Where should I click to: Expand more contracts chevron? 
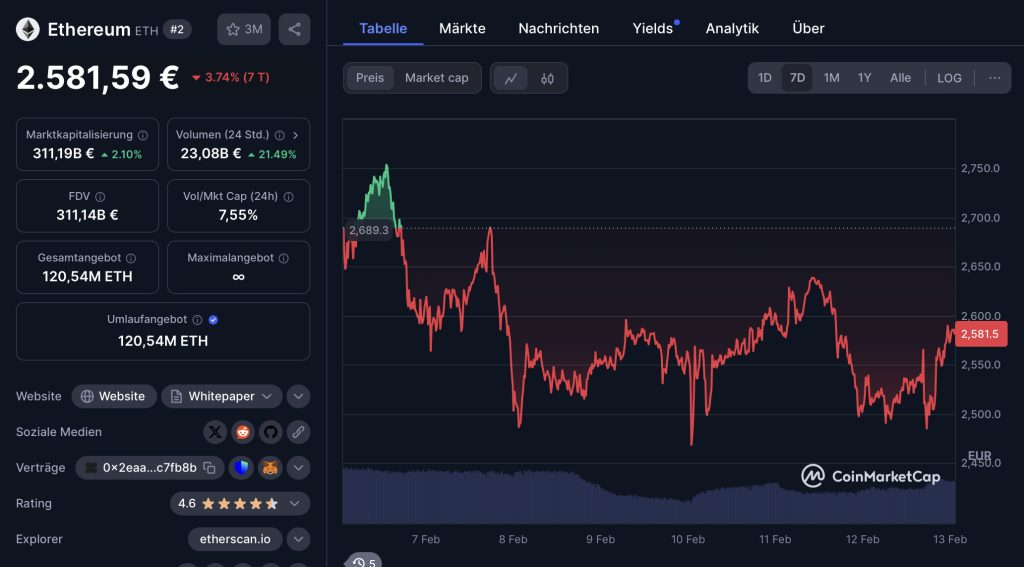[298, 468]
